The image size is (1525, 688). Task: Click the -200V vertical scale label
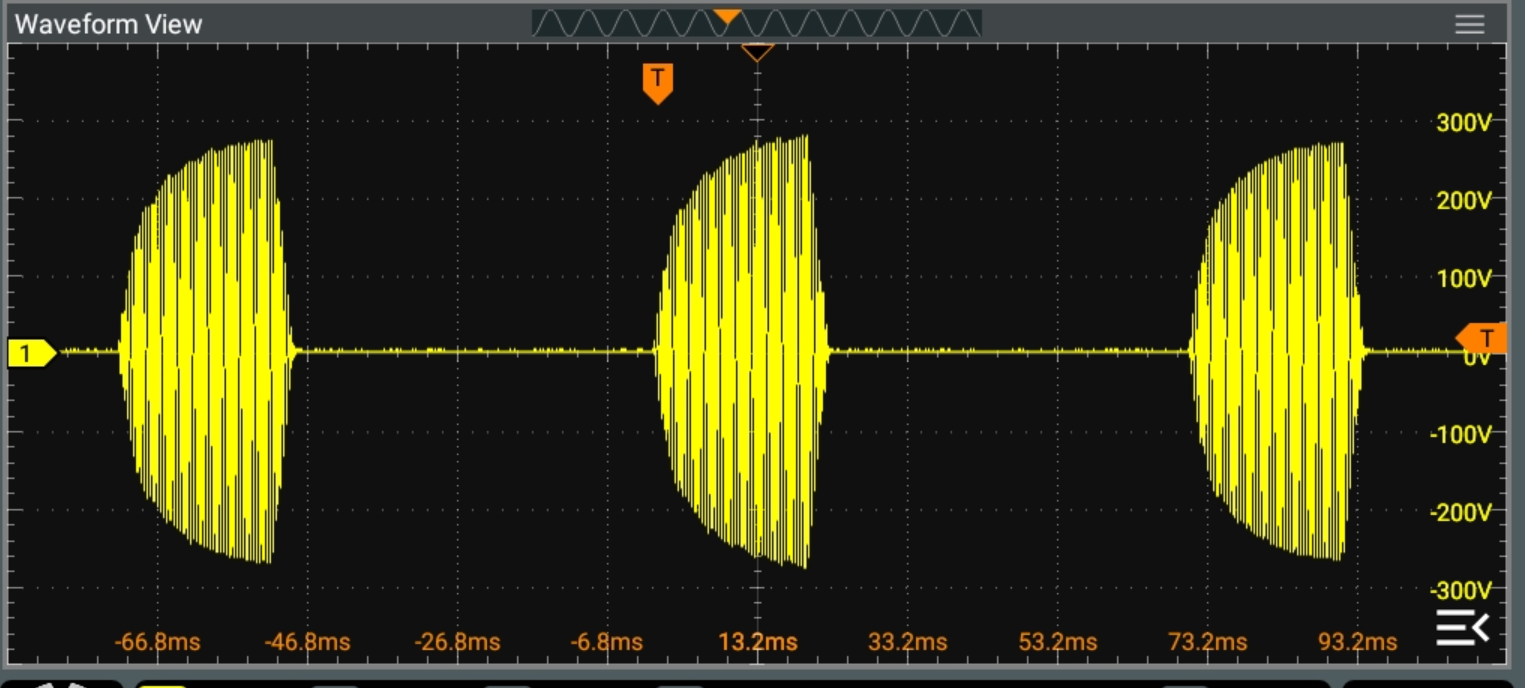click(1460, 512)
